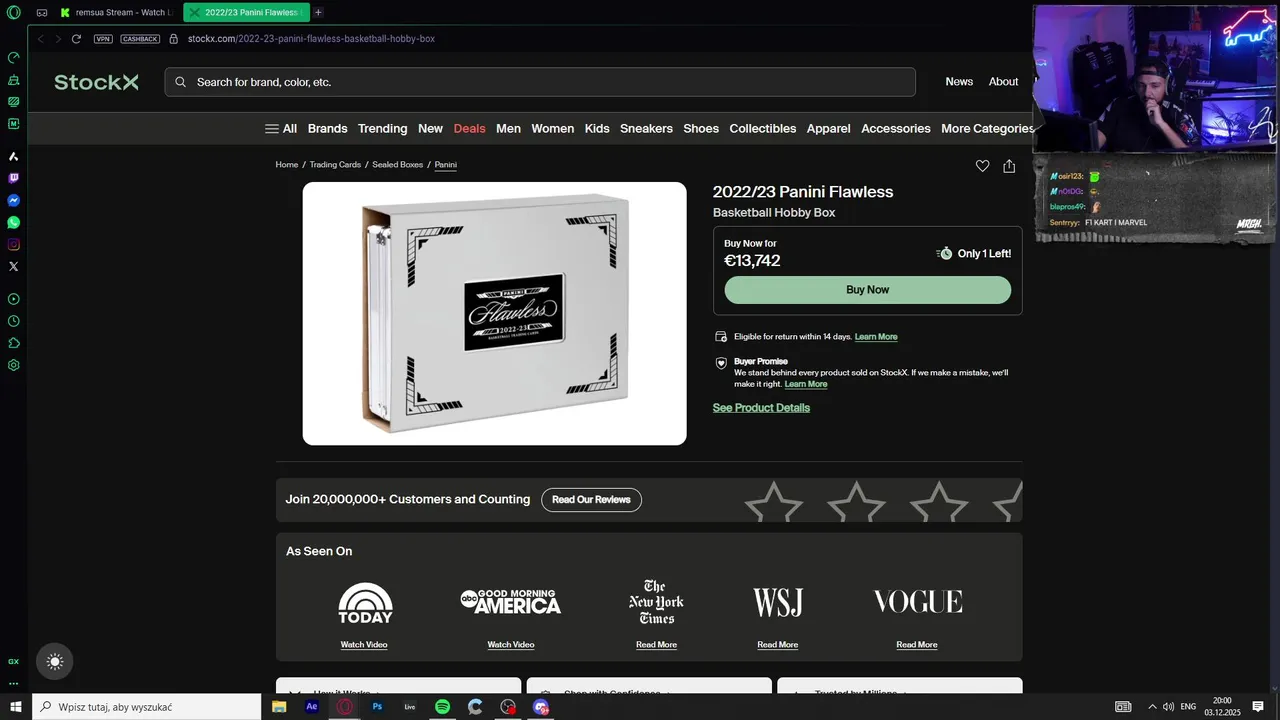The height and width of the screenshot is (720, 1280).
Task: Open Discord from the taskbar
Action: [541, 707]
